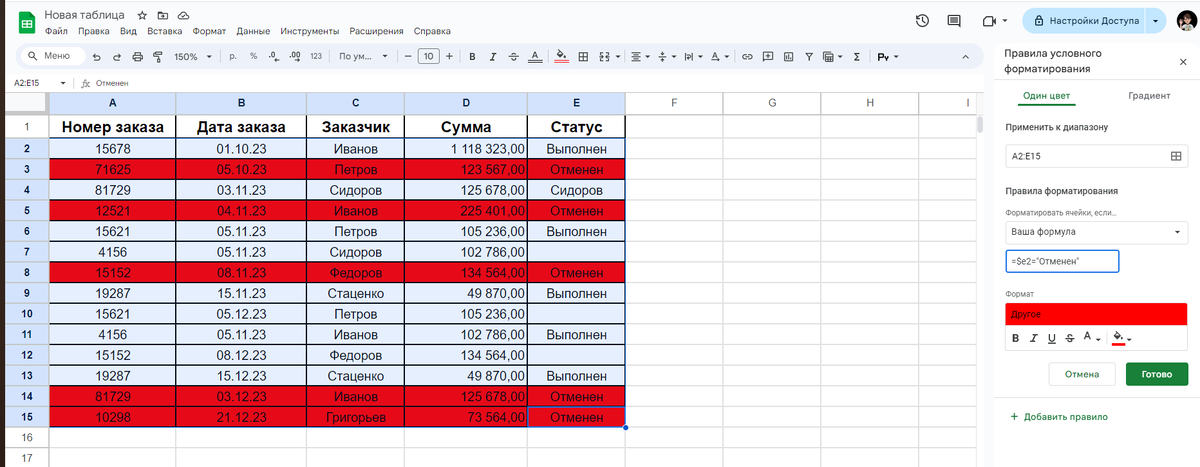This screenshot has height=467, width=1200.
Task: Activate the paint format tool
Action: click(156, 57)
